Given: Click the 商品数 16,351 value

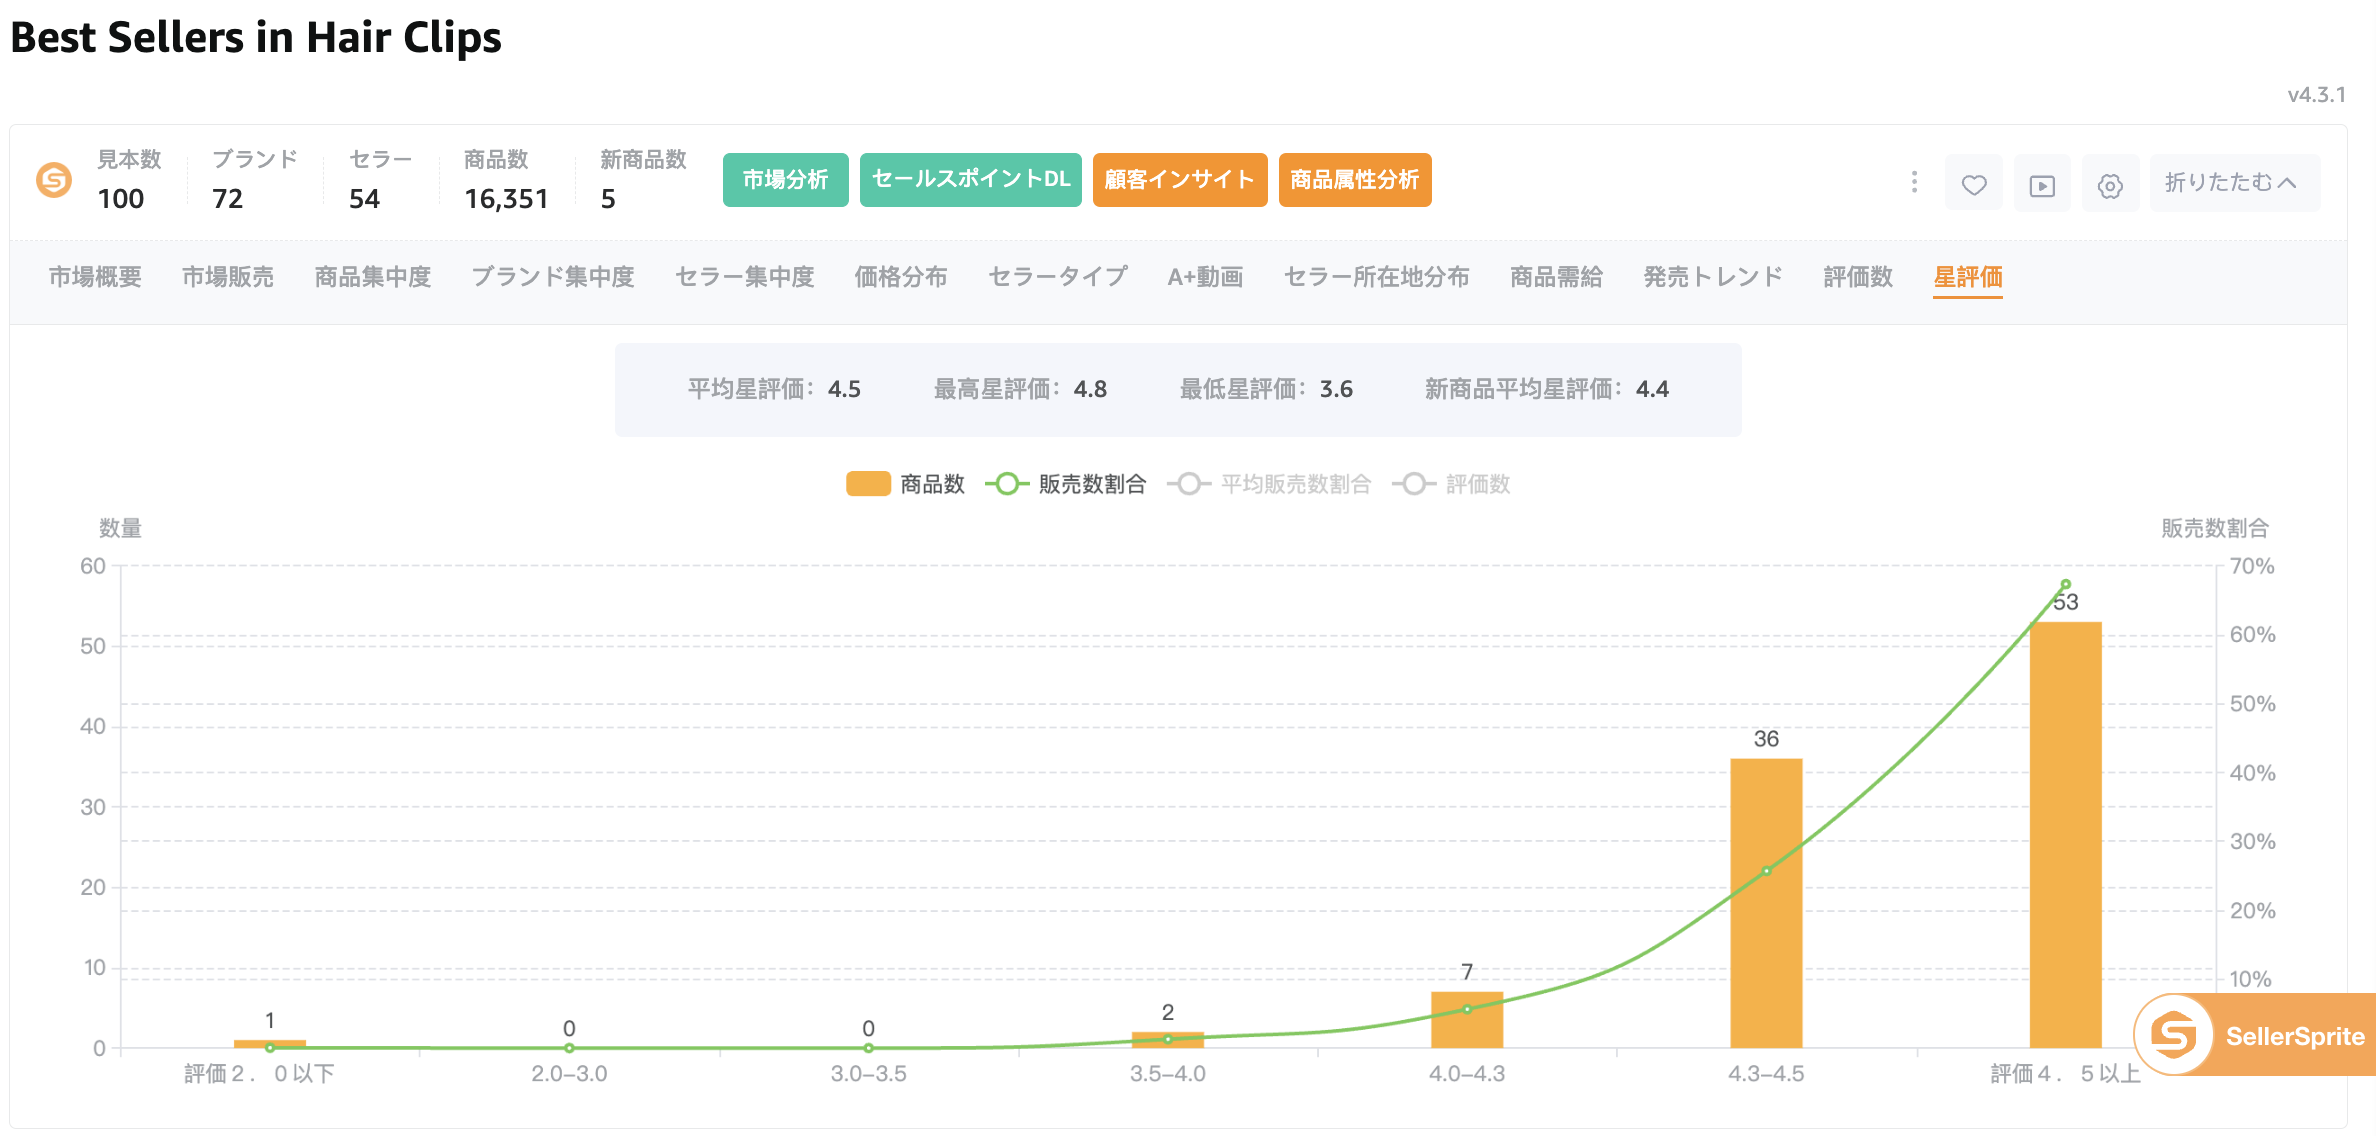Looking at the screenshot, I should (x=506, y=199).
